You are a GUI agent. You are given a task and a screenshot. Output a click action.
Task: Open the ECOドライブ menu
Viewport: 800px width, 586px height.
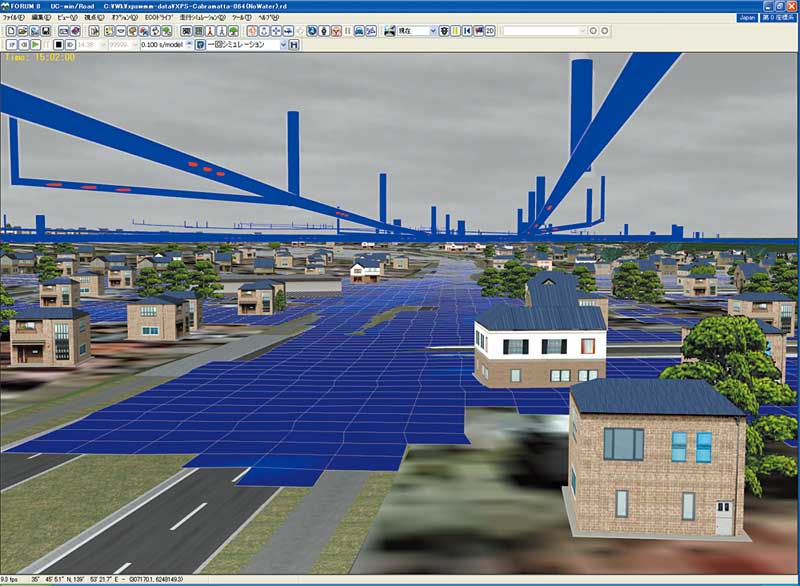(159, 17)
